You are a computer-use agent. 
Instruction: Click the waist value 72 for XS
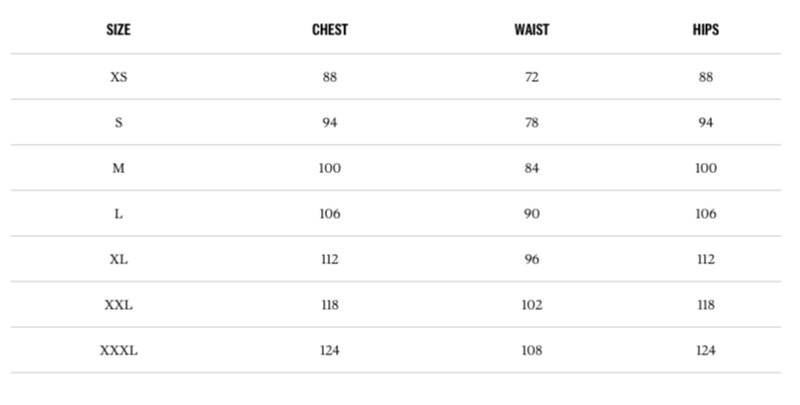pos(531,77)
